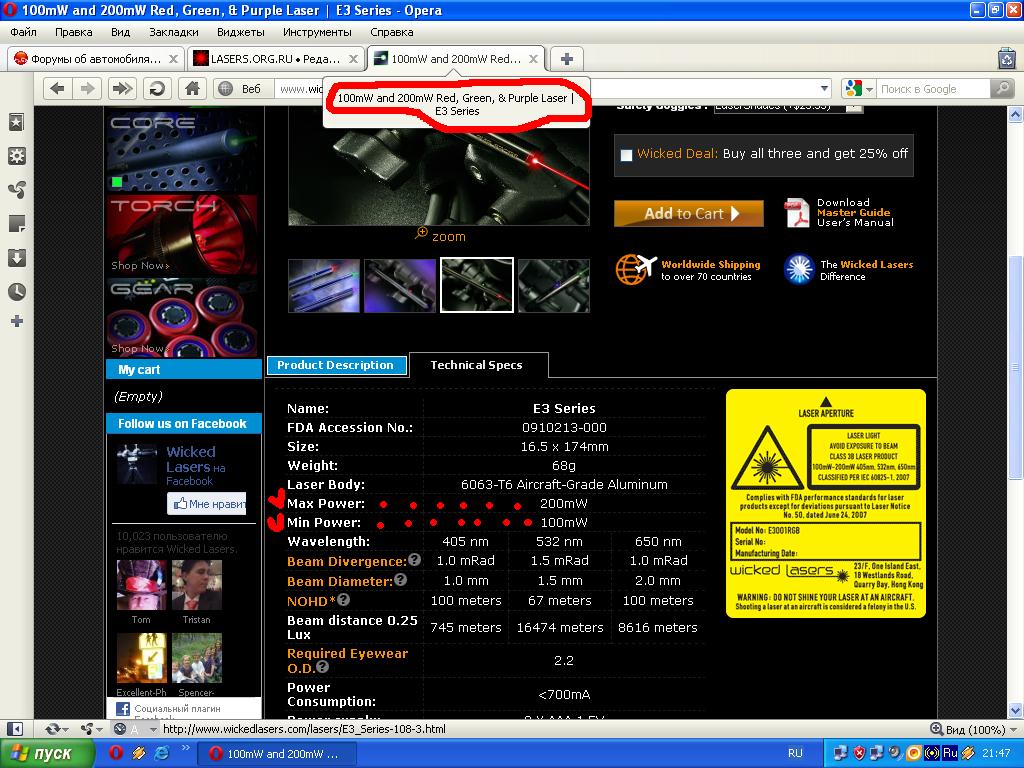Go back with the Back arrow

tap(58, 88)
